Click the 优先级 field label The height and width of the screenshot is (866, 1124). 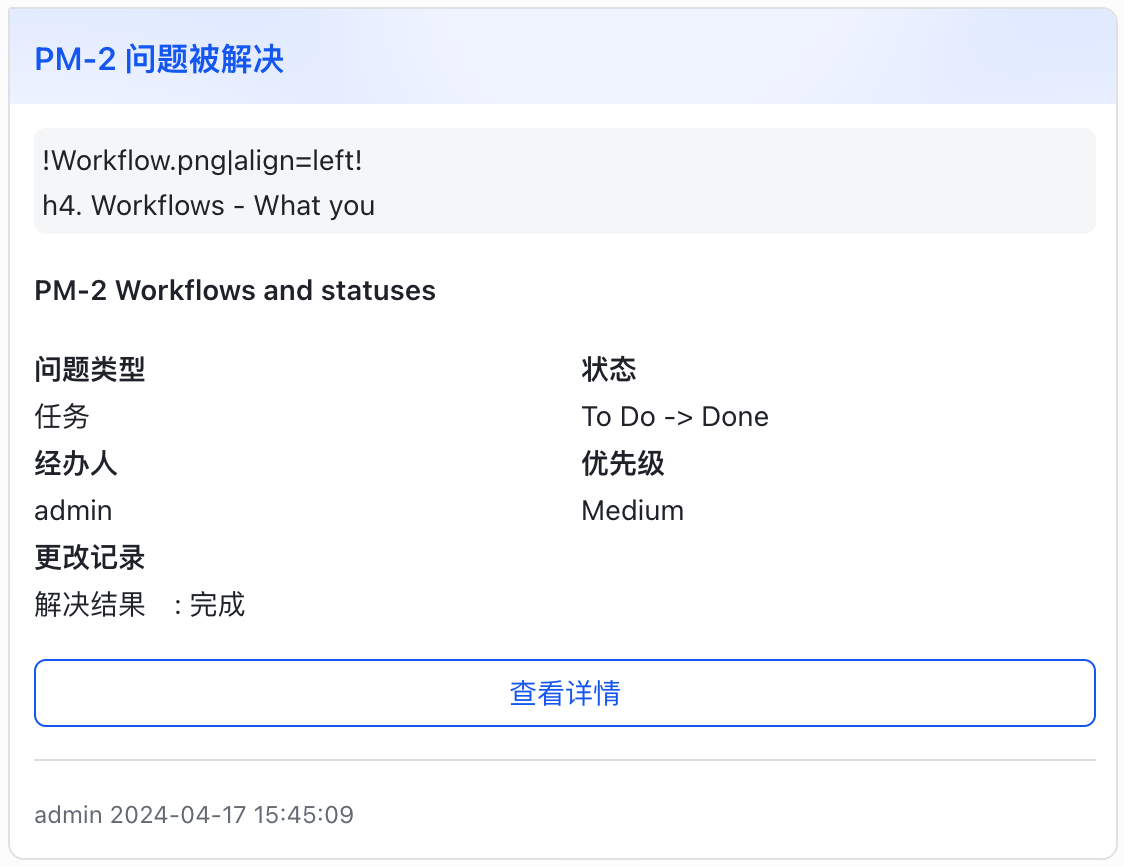tap(622, 464)
